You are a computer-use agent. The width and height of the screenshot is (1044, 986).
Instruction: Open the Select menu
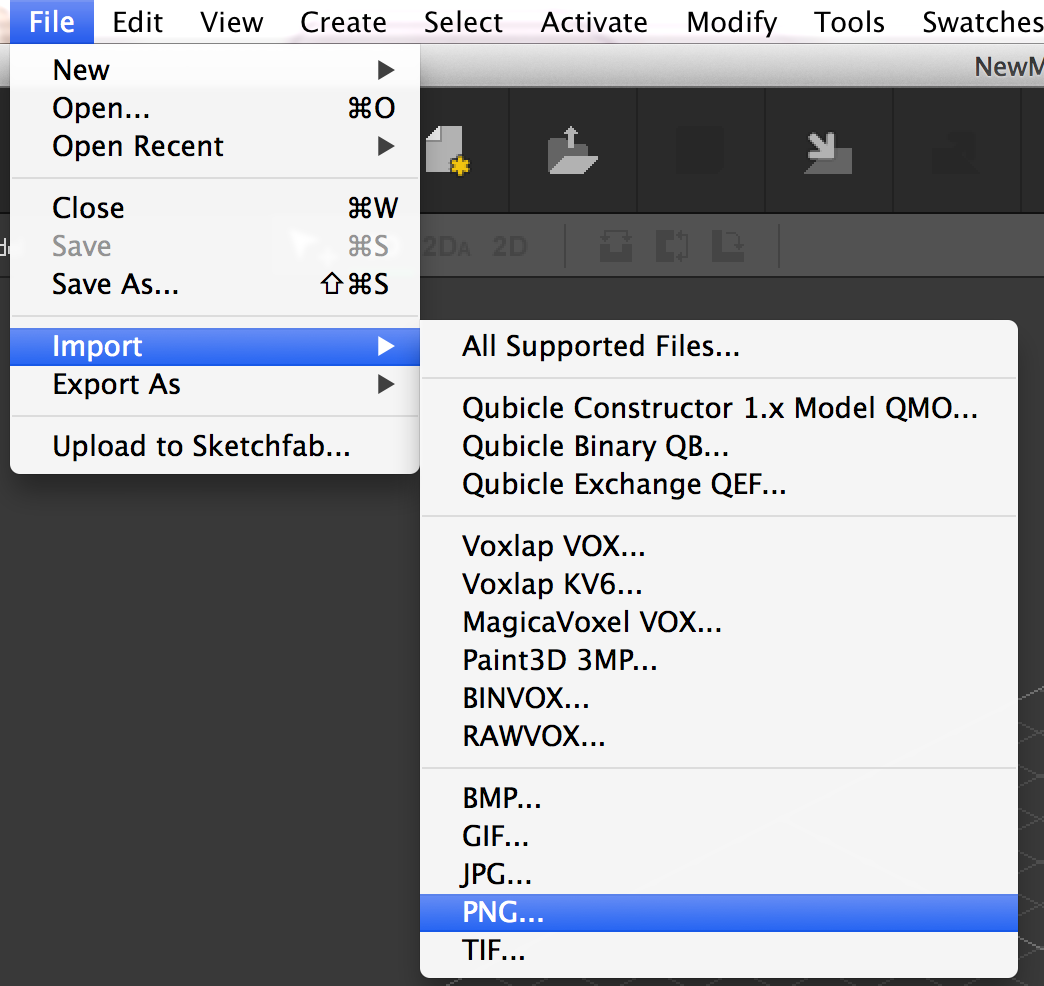(x=463, y=22)
